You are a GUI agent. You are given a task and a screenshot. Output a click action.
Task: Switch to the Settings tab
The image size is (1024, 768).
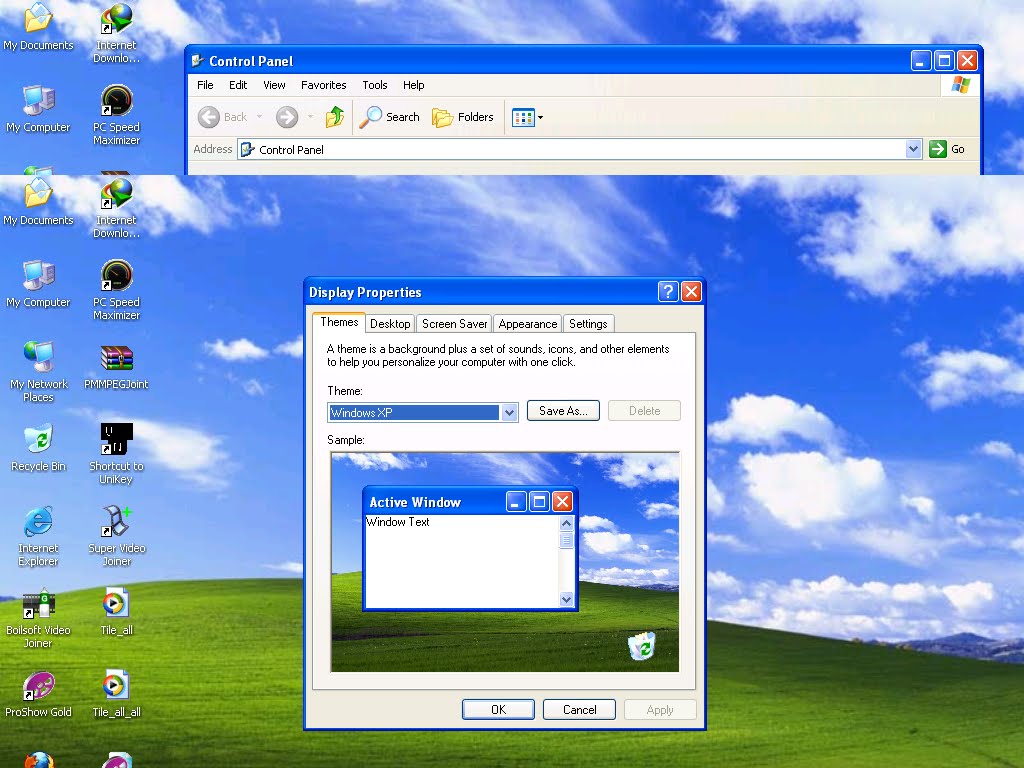tap(588, 324)
